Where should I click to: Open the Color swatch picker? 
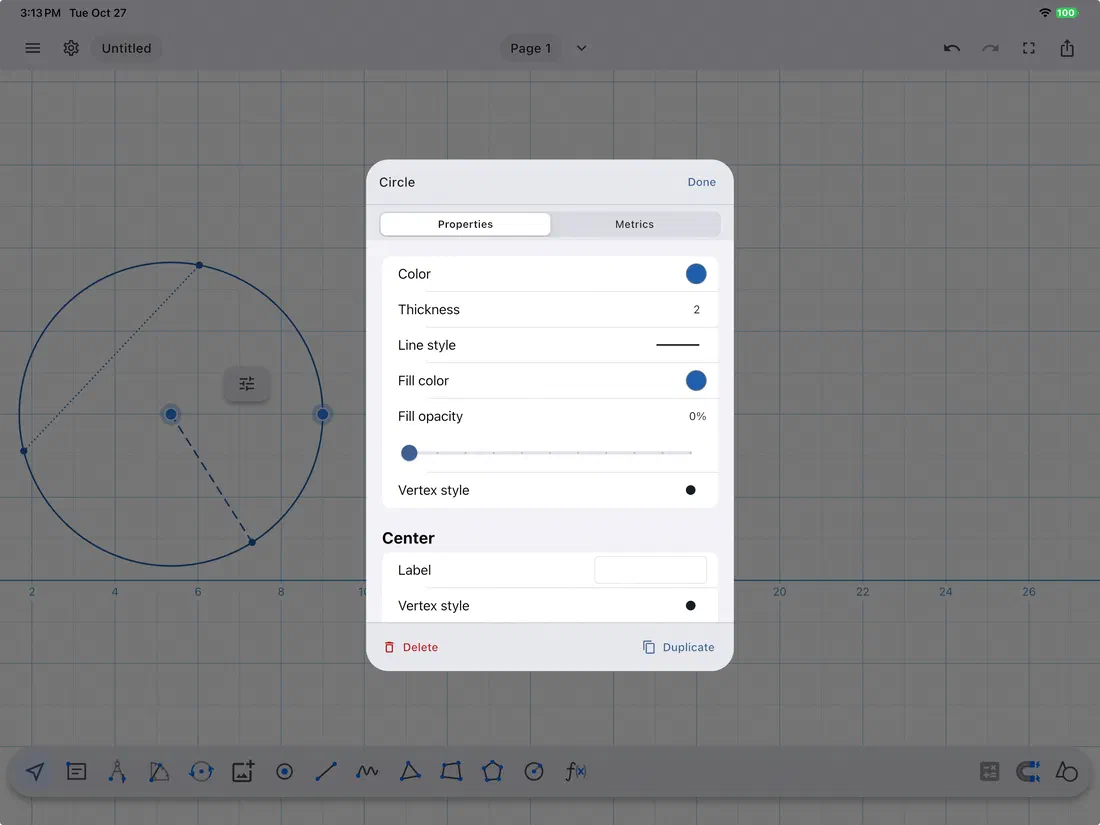coord(696,274)
